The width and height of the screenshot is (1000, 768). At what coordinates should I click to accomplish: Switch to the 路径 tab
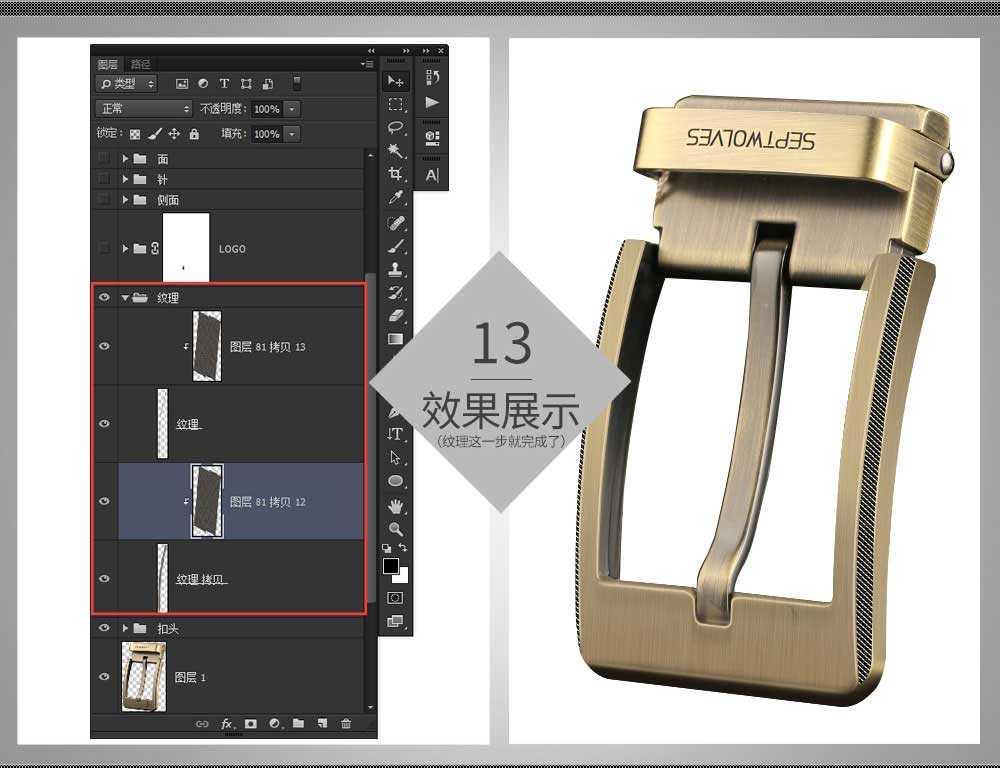[x=140, y=64]
